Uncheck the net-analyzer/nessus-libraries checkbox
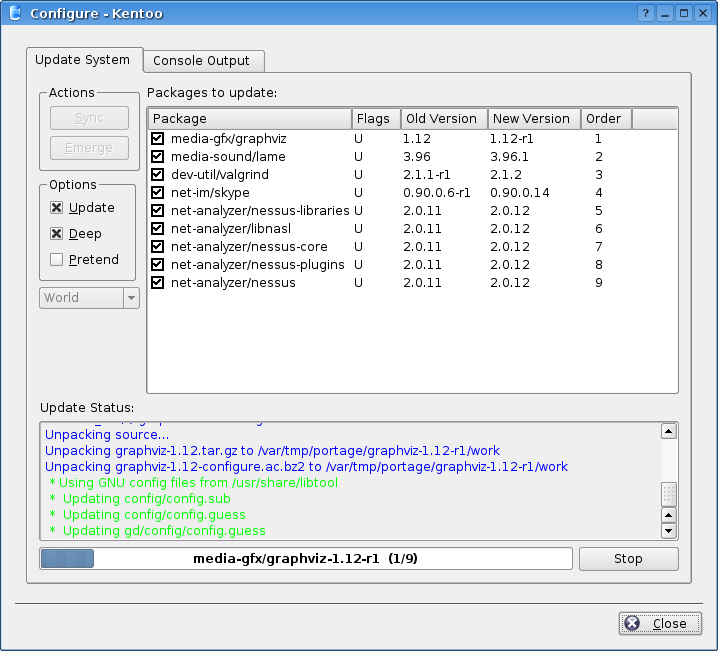The height and width of the screenshot is (651, 718). tap(158, 211)
